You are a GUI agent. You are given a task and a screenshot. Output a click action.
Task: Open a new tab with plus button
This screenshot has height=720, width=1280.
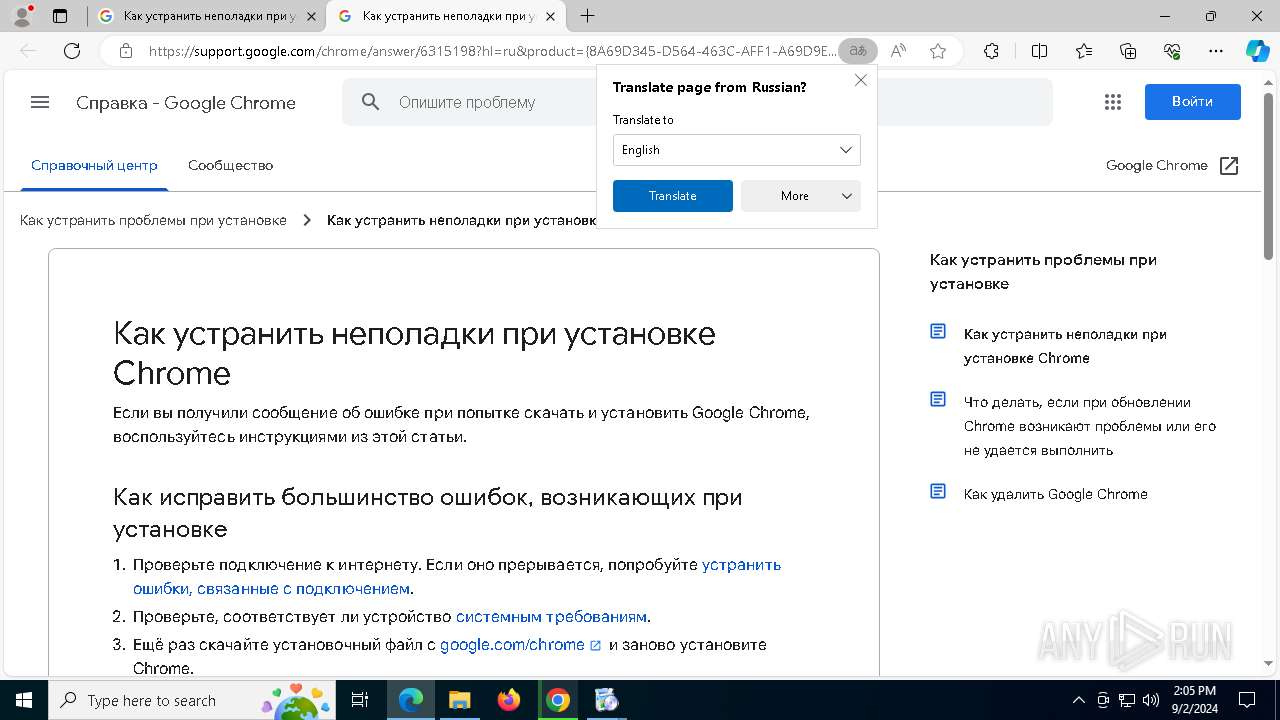(x=587, y=16)
